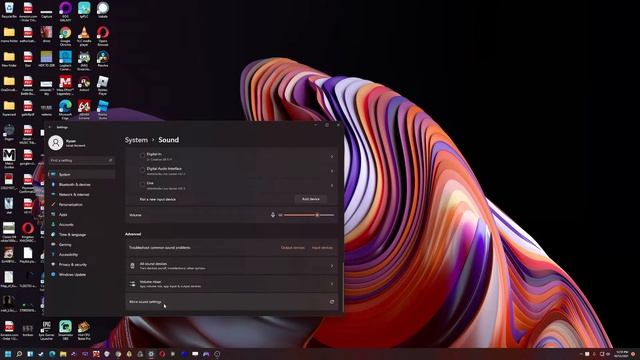Troubleshoot Input devices link
The height and width of the screenshot is (360, 640).
click(322, 248)
